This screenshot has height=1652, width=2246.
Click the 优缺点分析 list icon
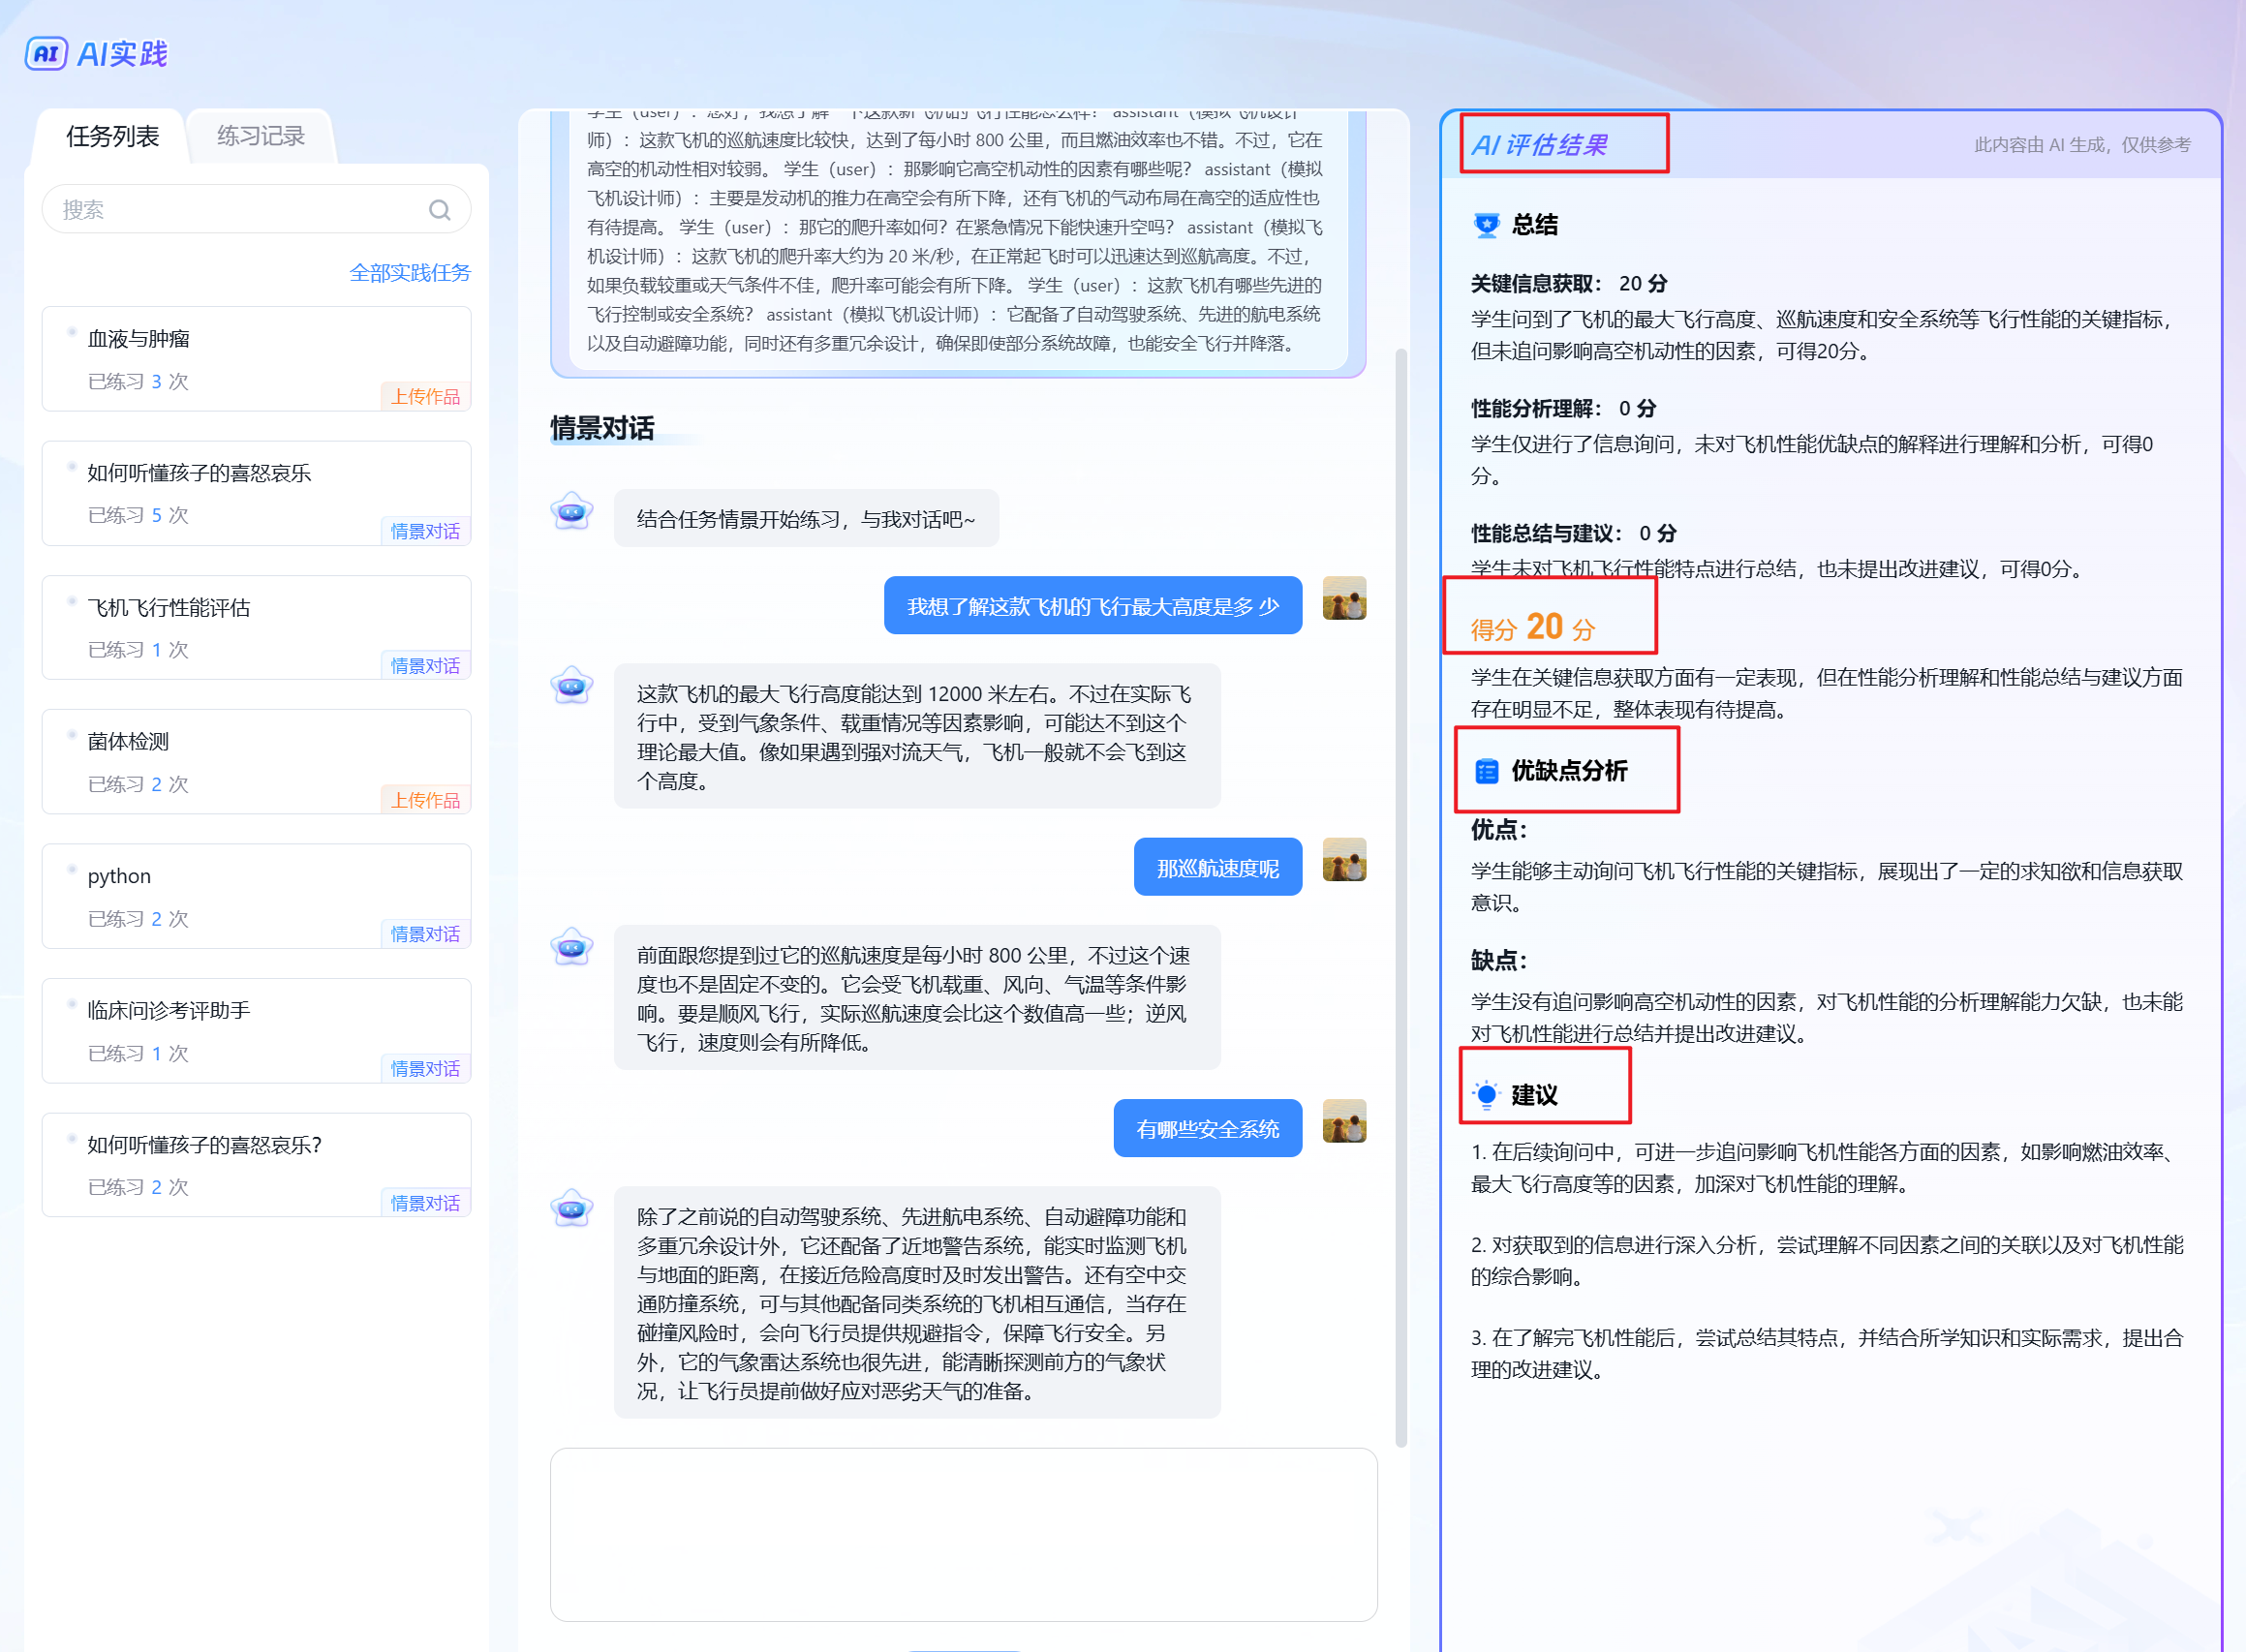coord(1486,771)
